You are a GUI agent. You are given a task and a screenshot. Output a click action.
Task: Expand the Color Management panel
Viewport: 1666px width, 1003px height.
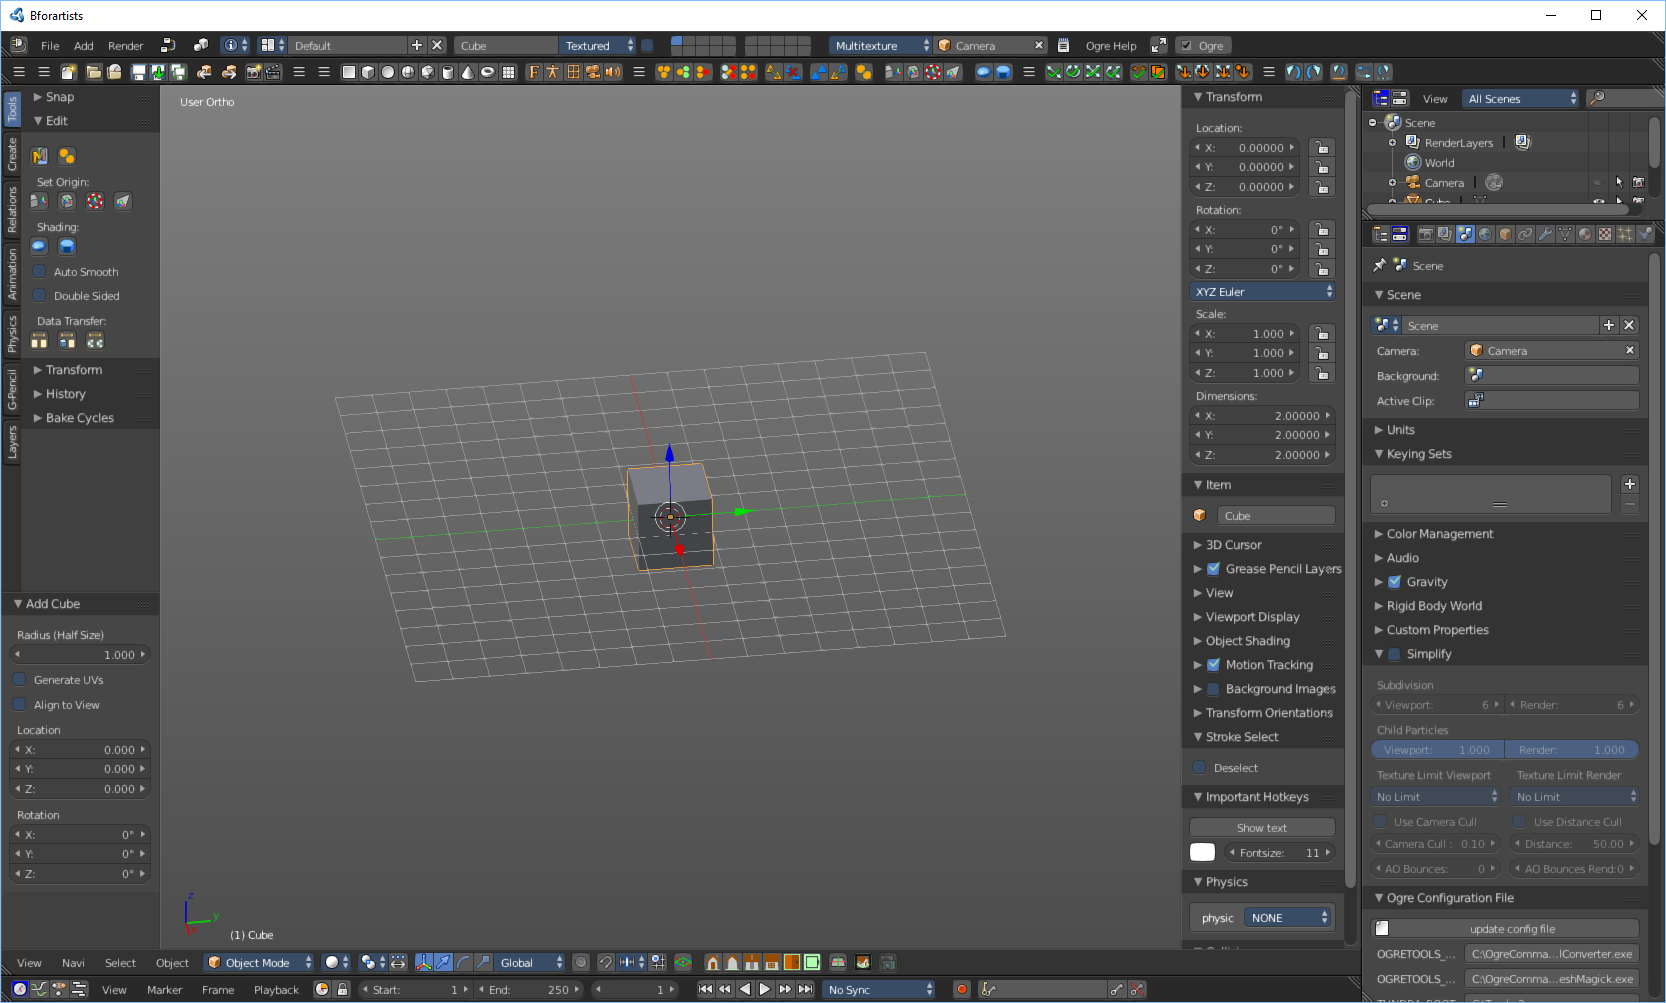coord(1439,534)
